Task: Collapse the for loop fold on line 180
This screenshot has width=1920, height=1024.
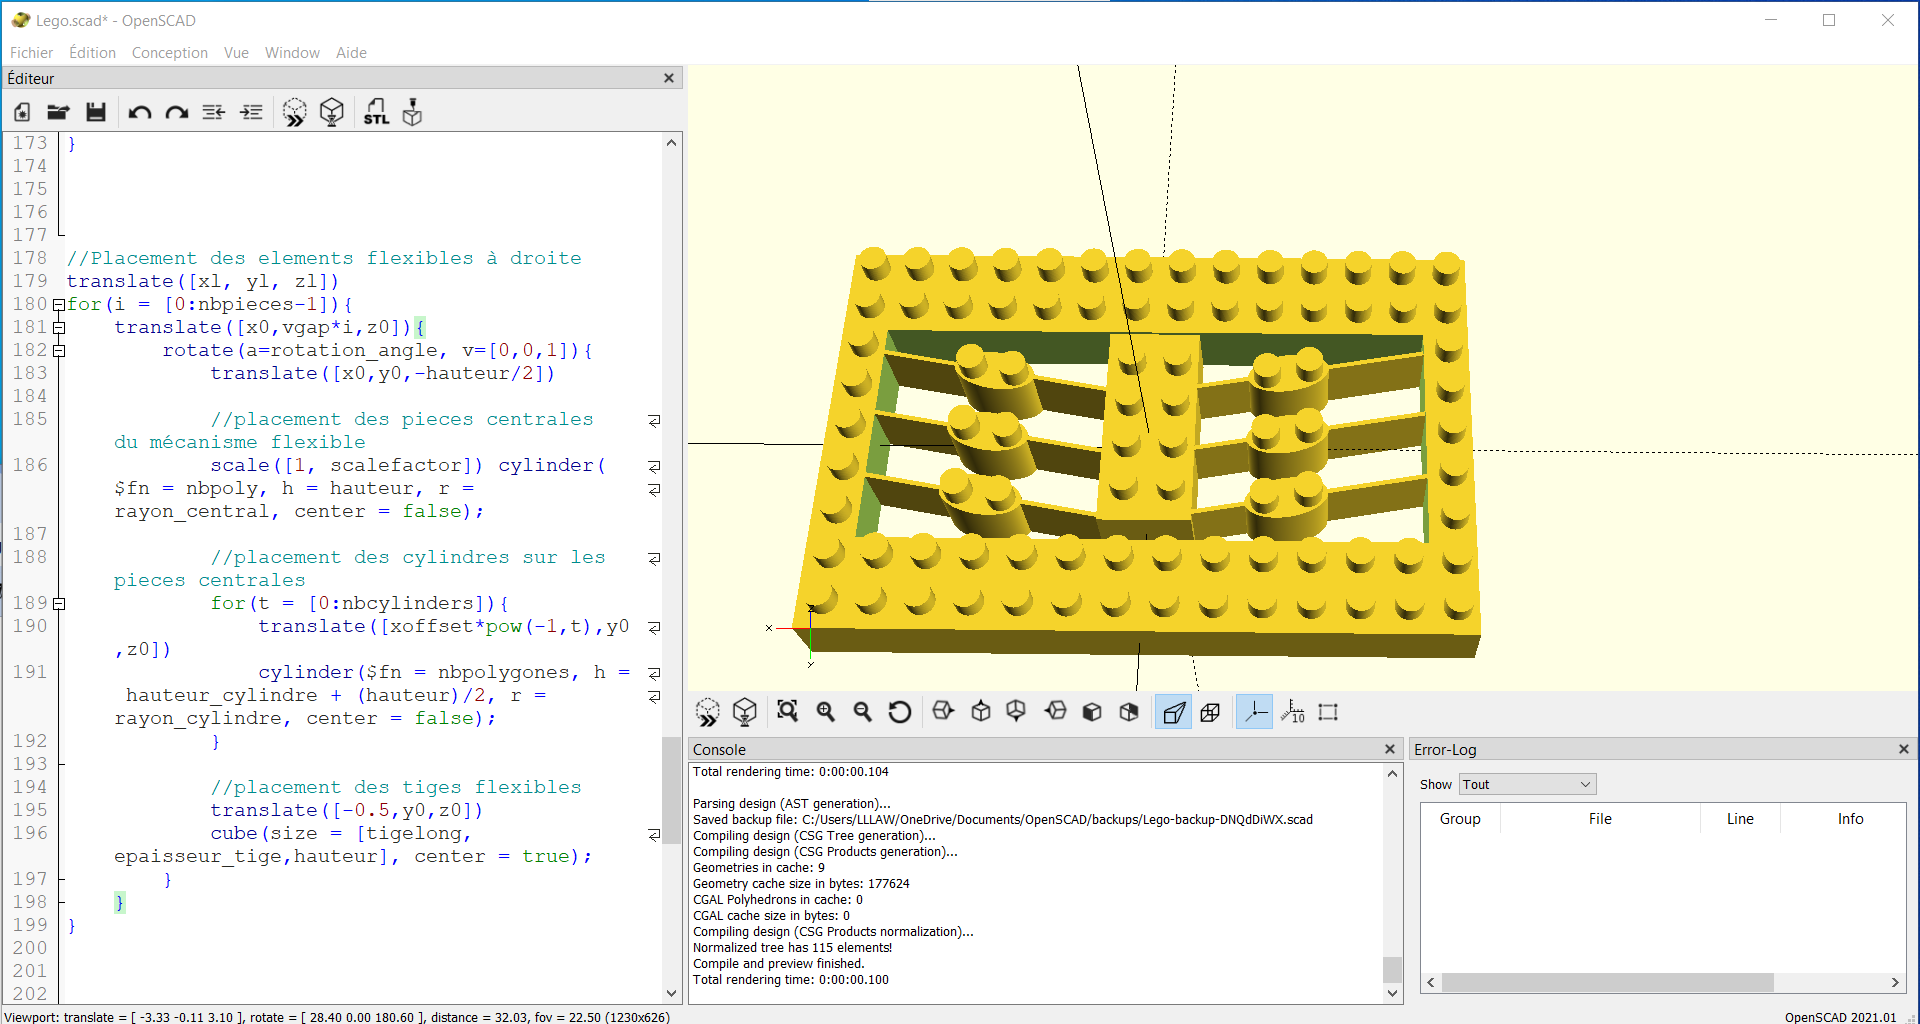Action: (x=59, y=305)
